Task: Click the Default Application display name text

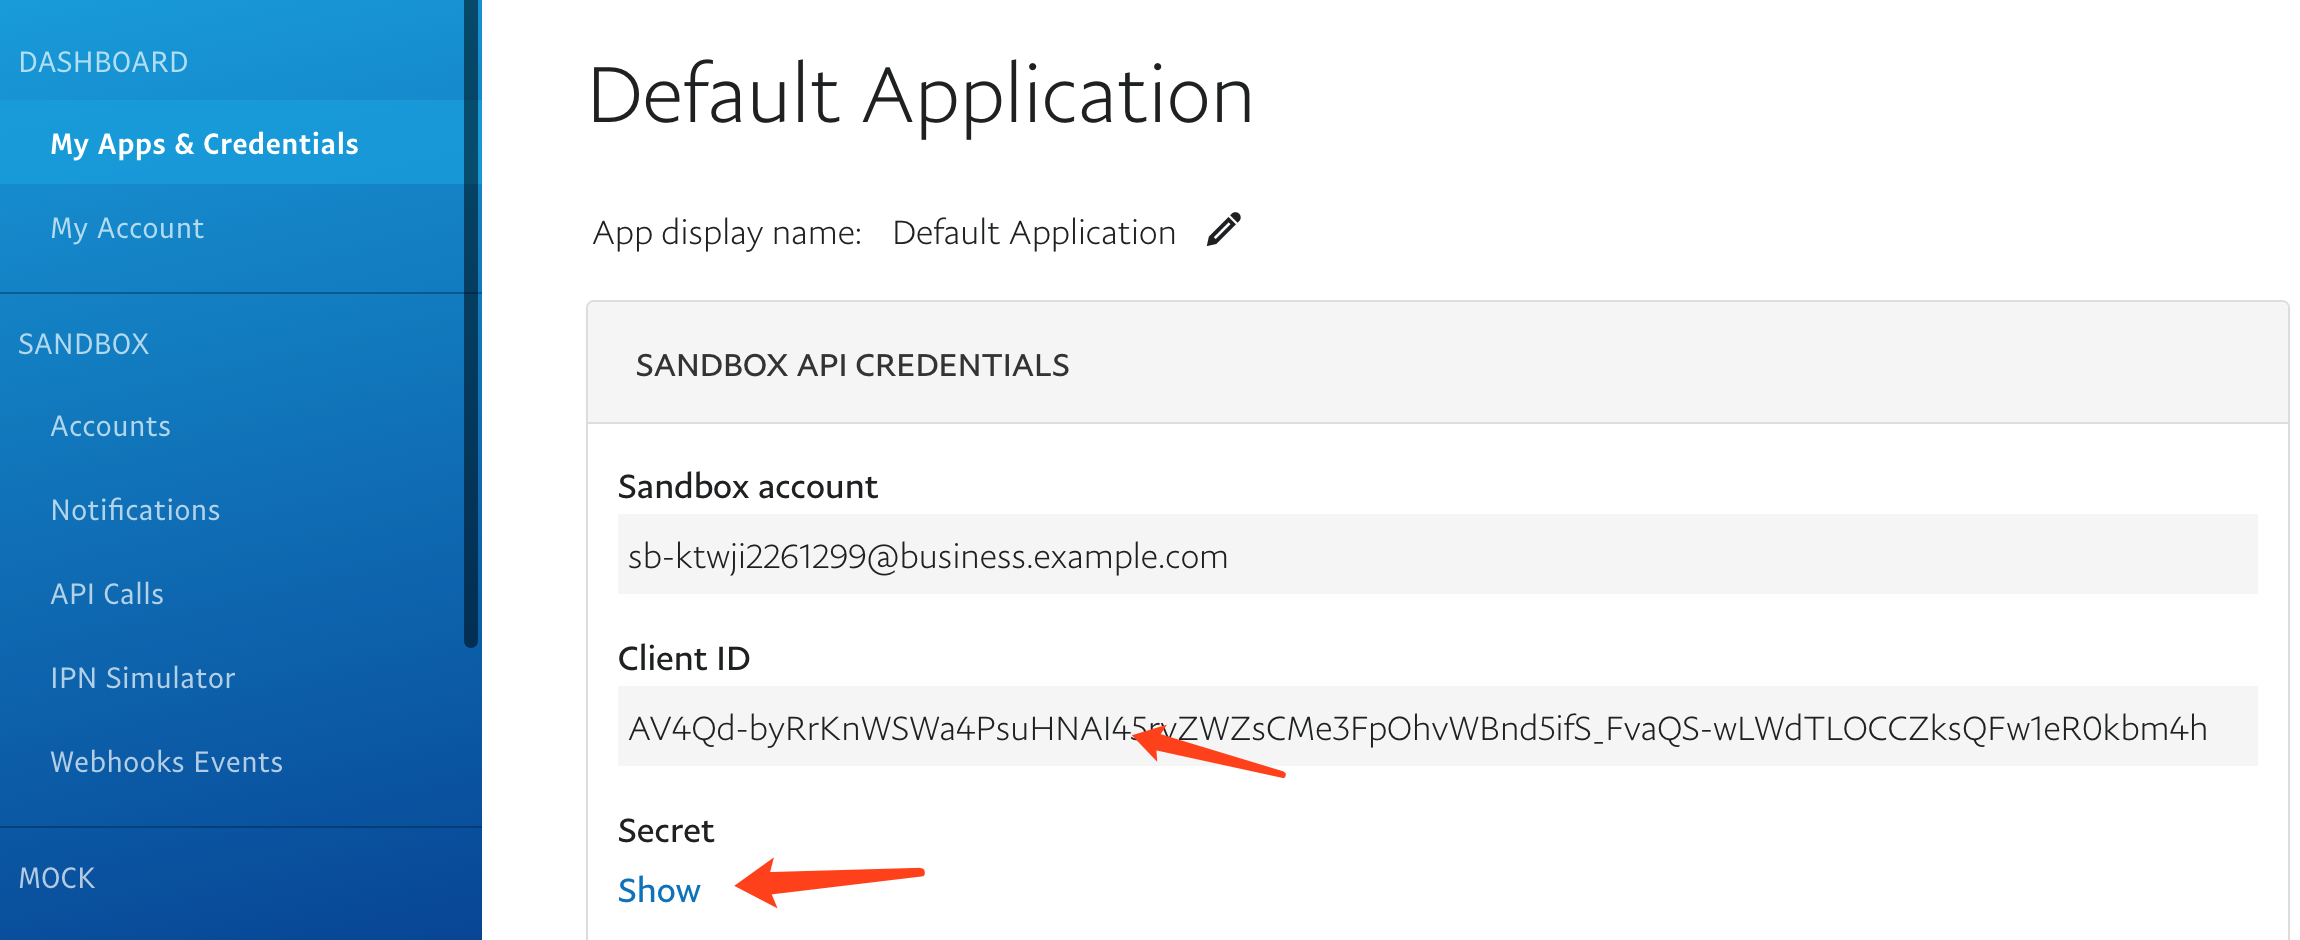Action: (1033, 232)
